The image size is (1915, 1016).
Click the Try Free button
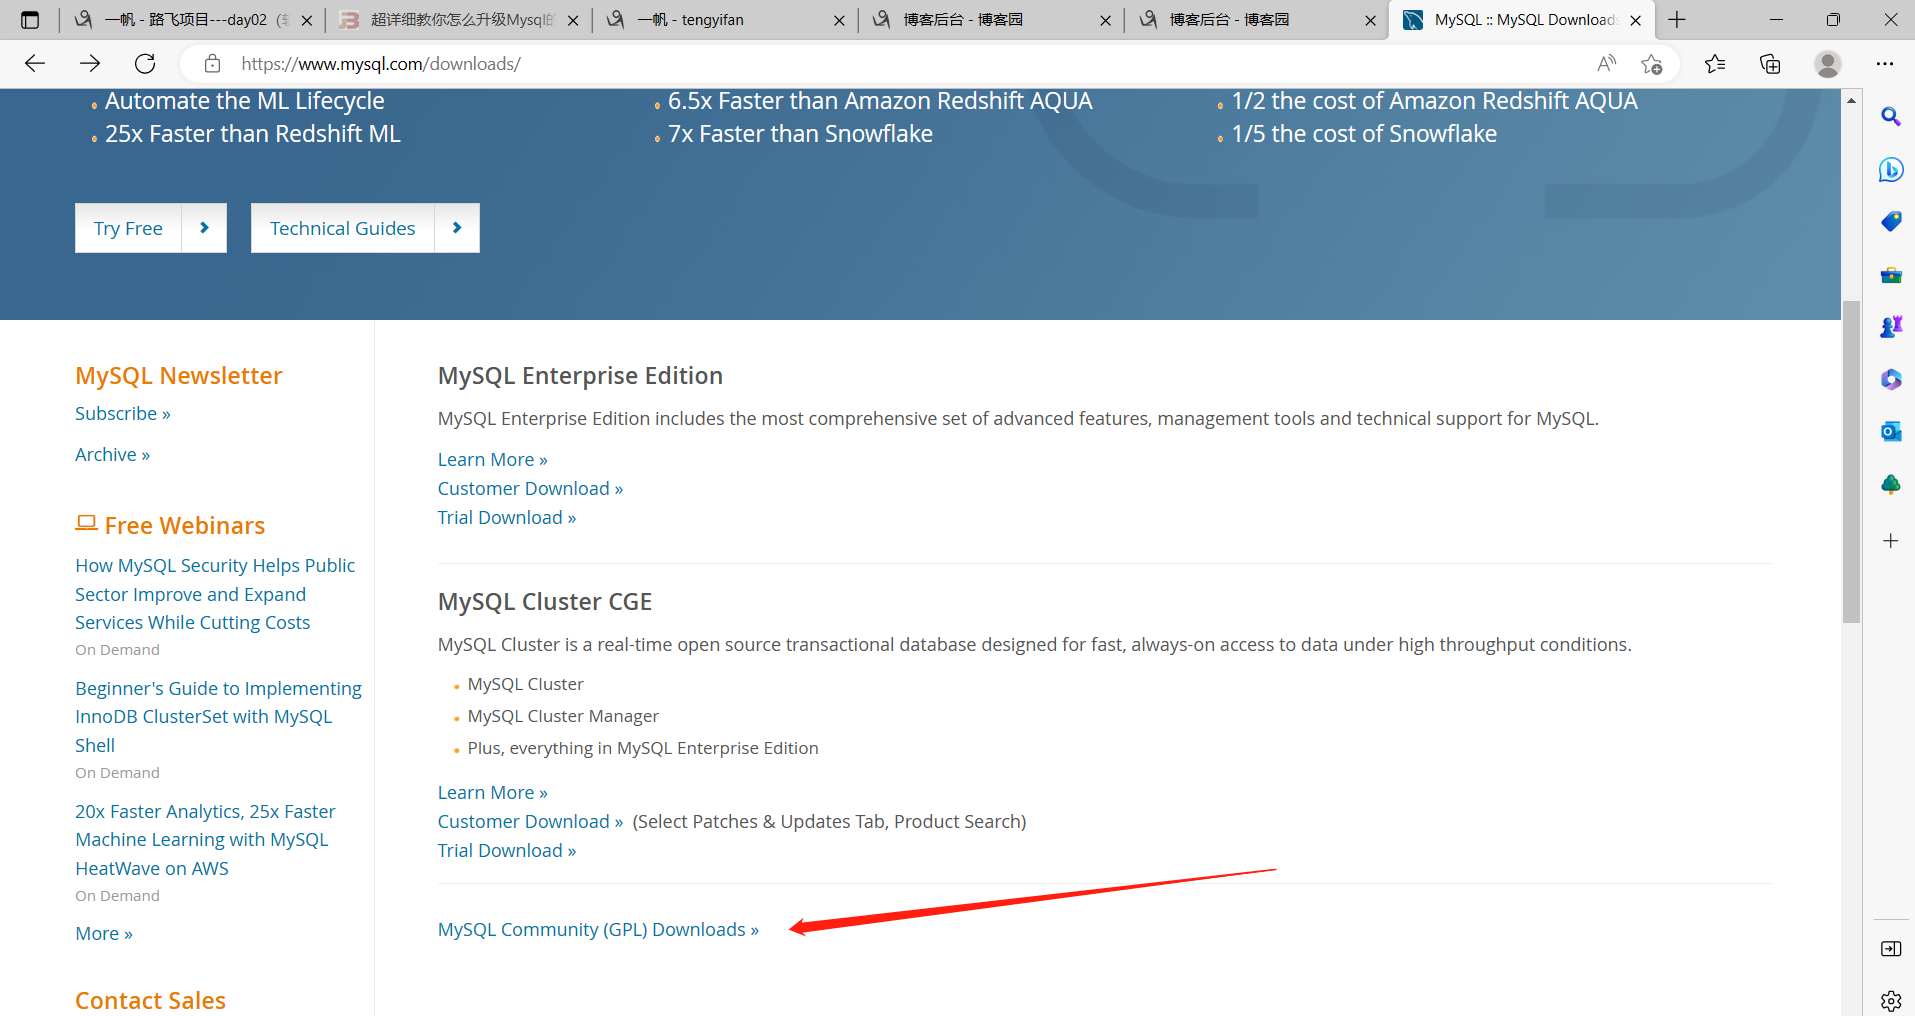pos(128,228)
